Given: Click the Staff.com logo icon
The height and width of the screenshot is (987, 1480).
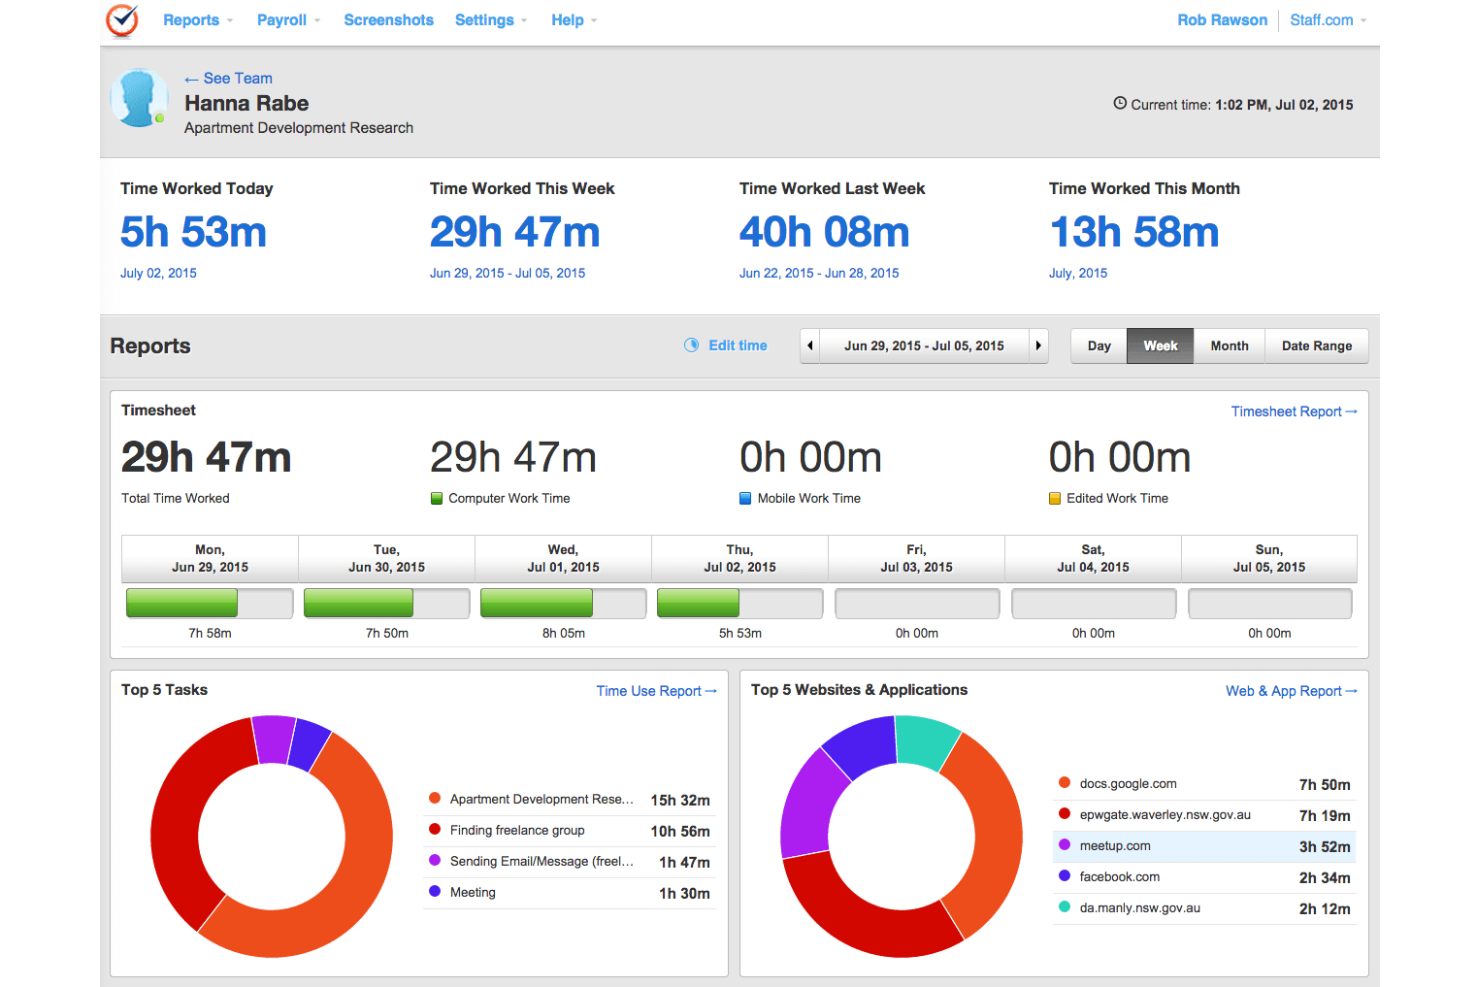Looking at the screenshot, I should tap(120, 20).
